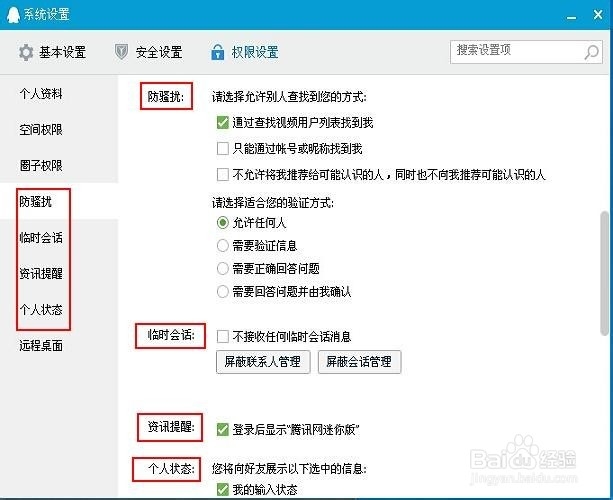The width and height of the screenshot is (613, 500).
Task: Open the 屏蔽会话管理 button
Action: 359,362
